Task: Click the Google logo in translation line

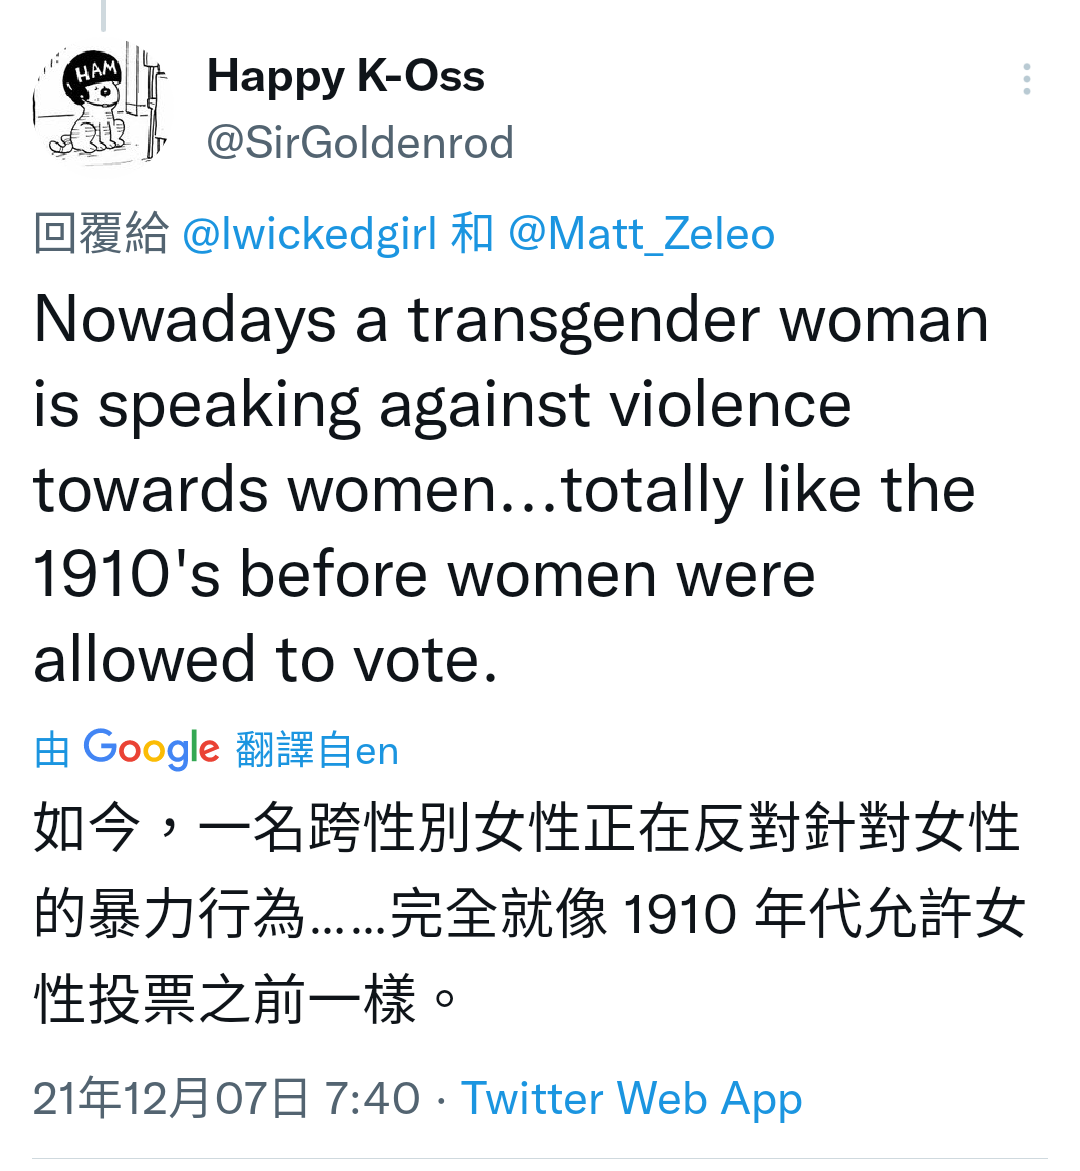Action: coord(152,748)
